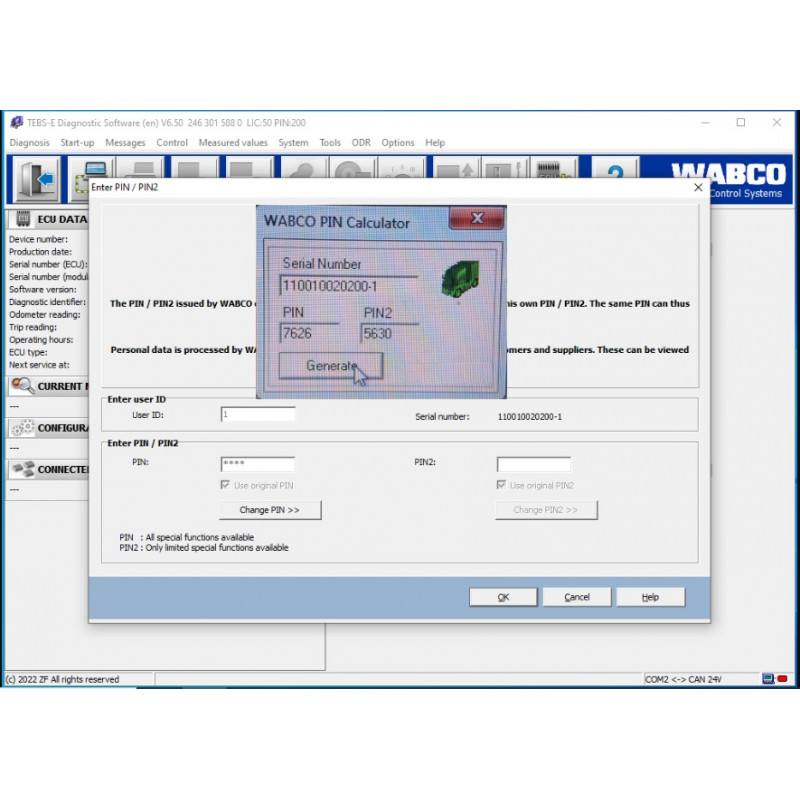Click the connection status icon in system tray
This screenshot has width=800, height=800.
[x=768, y=677]
